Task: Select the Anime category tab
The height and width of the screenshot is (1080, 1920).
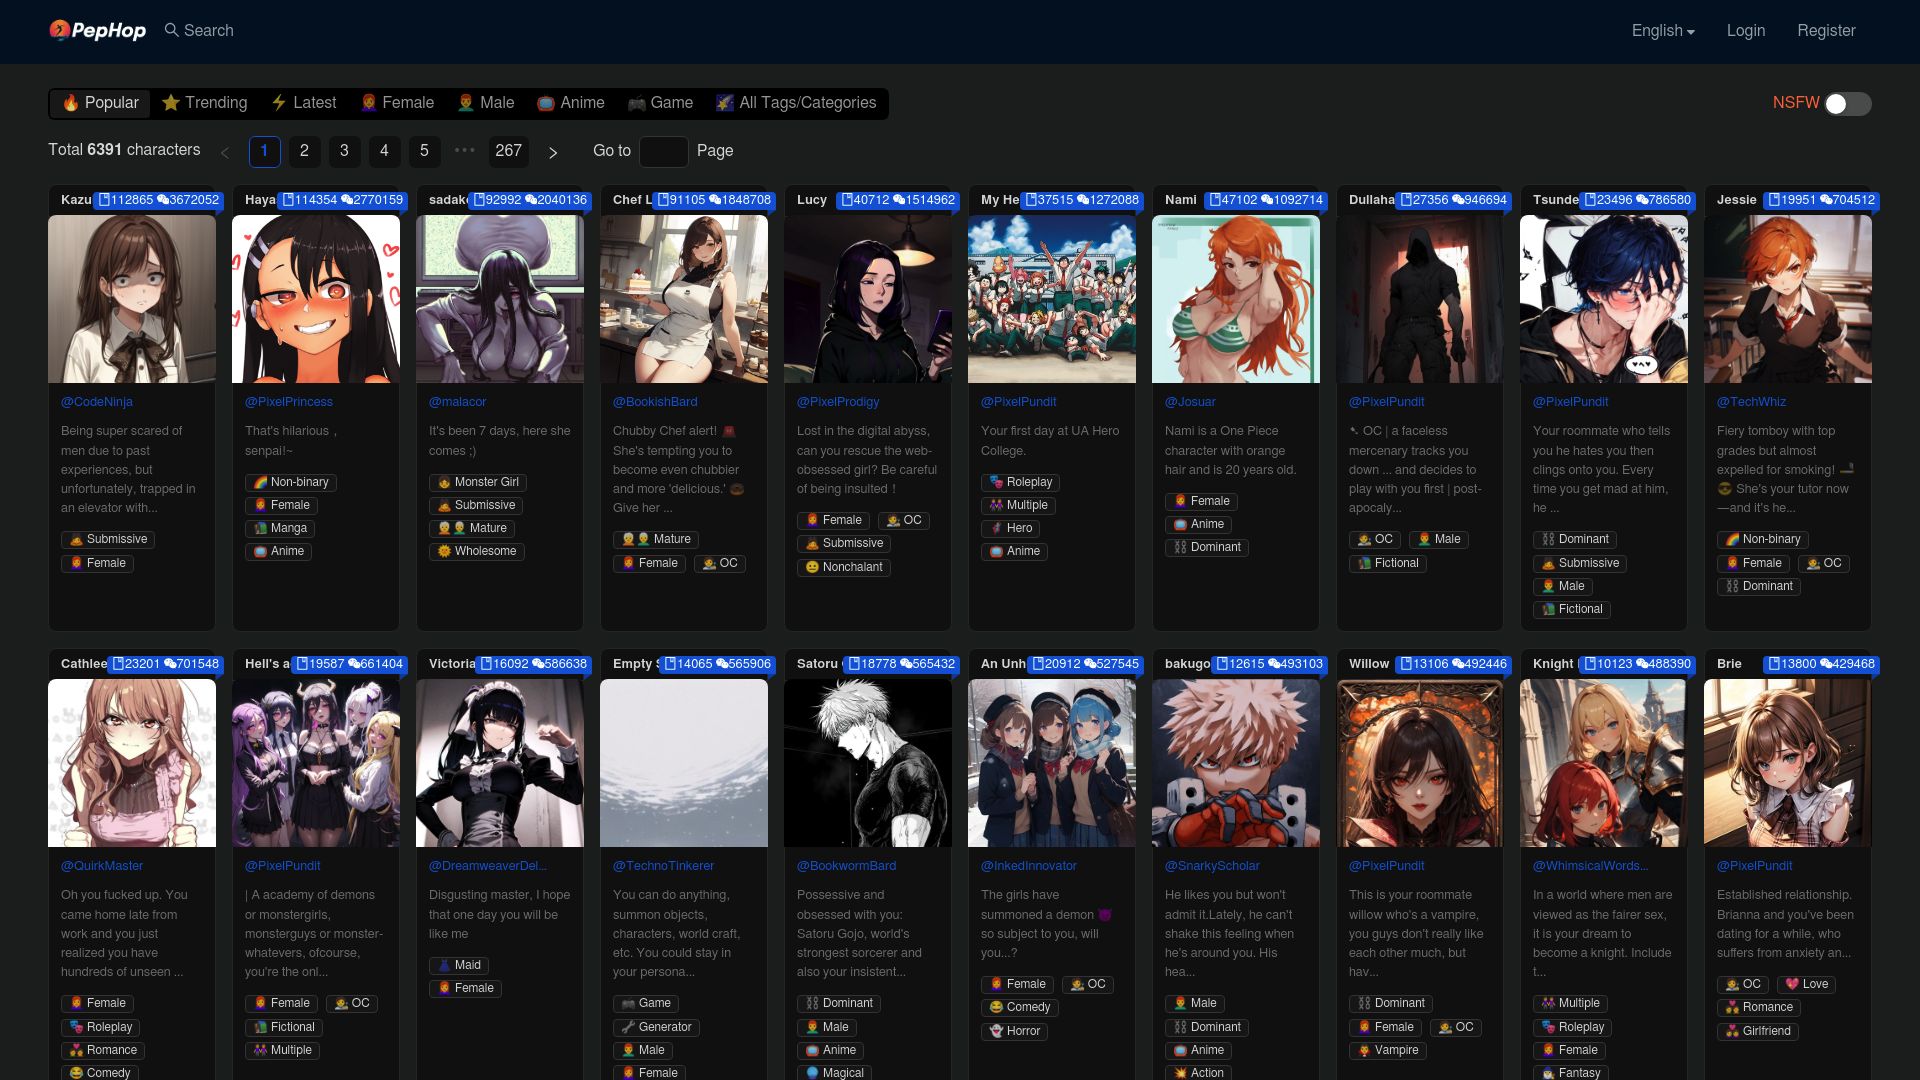Action: [571, 103]
